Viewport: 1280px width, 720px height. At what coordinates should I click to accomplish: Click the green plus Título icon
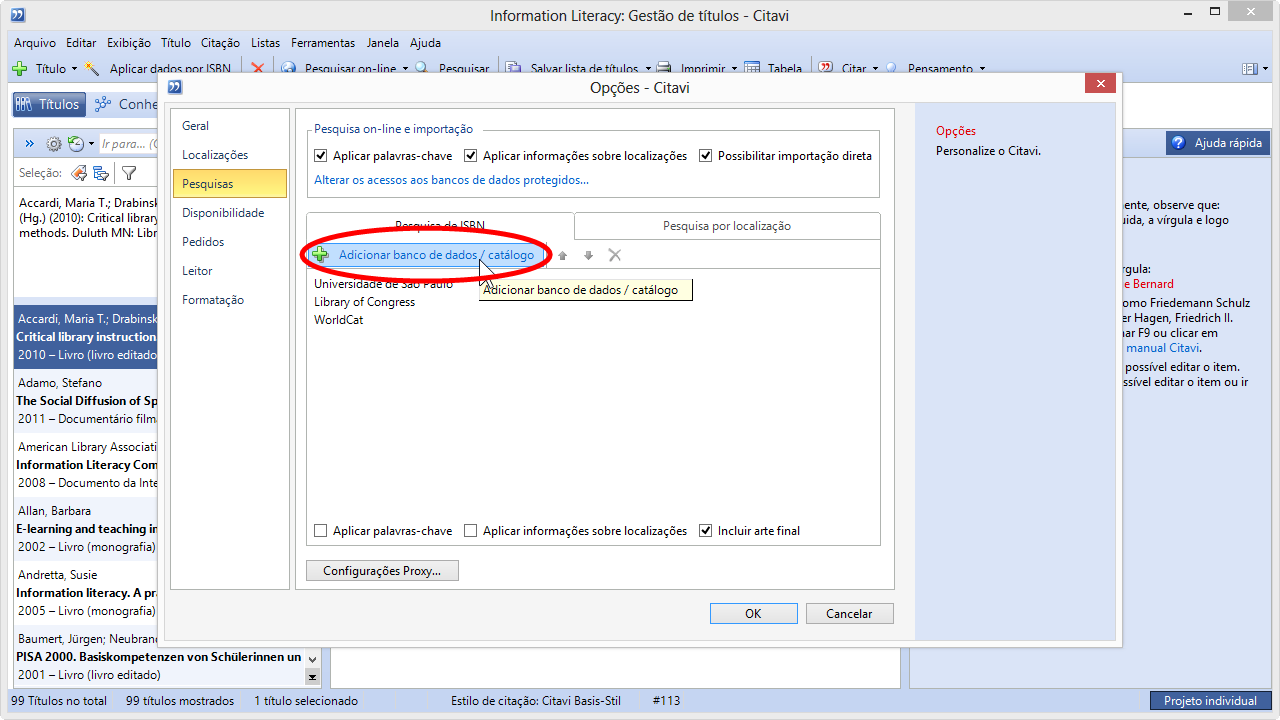(x=19, y=69)
